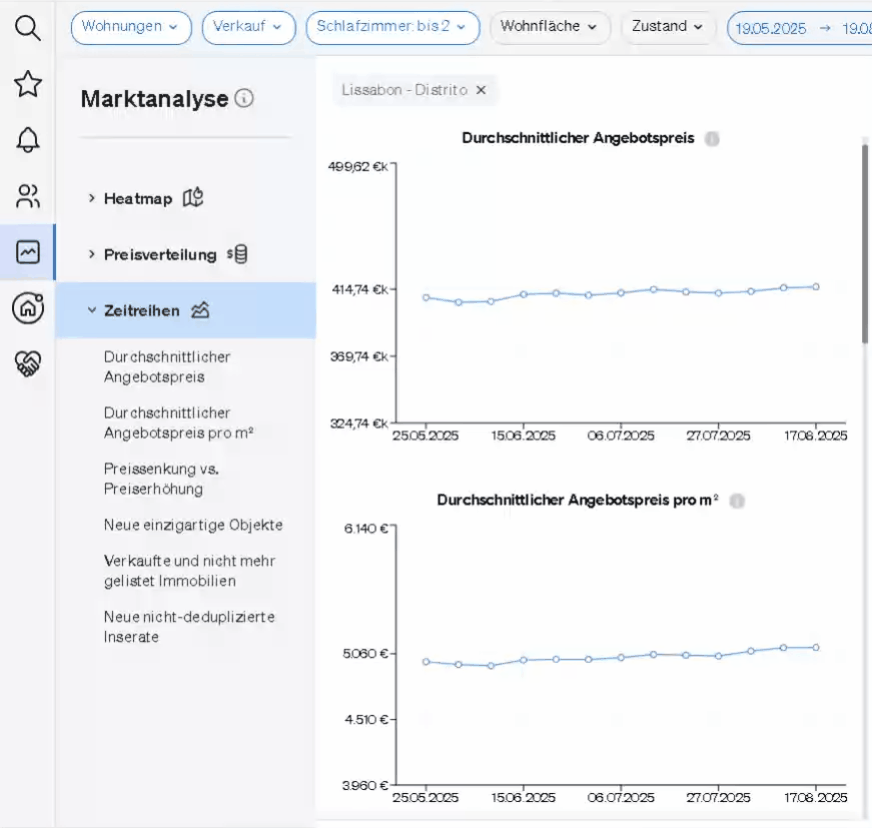Image resolution: width=872 pixels, height=828 pixels.
Task: Click the search magnifier icon in sidebar
Action: tap(28, 29)
